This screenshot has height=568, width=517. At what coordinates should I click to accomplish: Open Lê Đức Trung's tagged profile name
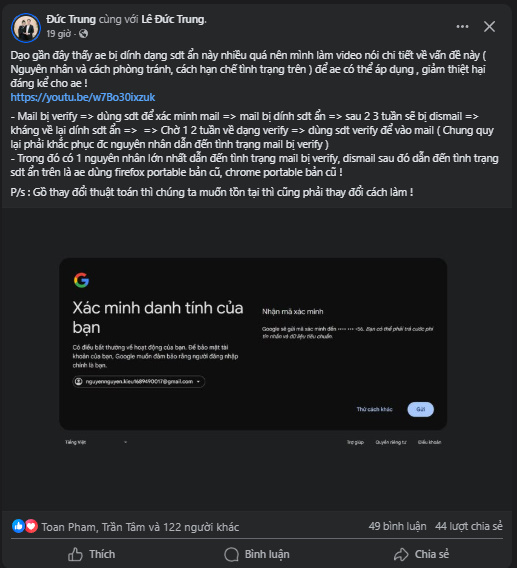tap(174, 19)
